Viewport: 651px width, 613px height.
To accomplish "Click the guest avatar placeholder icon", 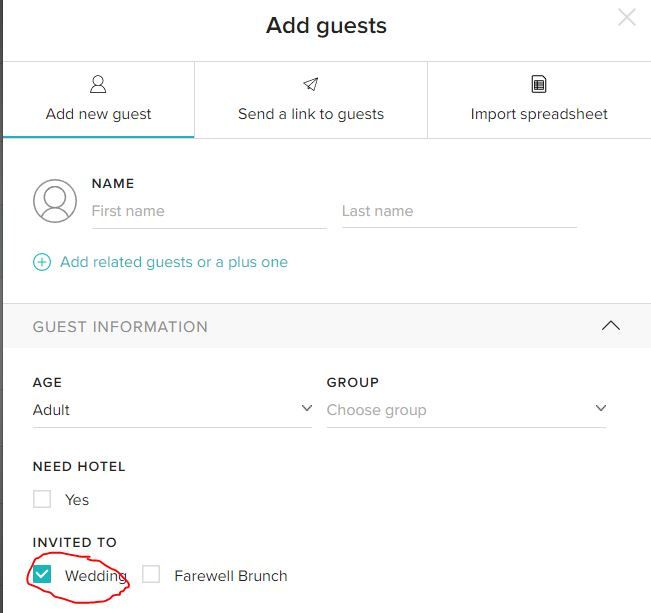I will (55, 201).
